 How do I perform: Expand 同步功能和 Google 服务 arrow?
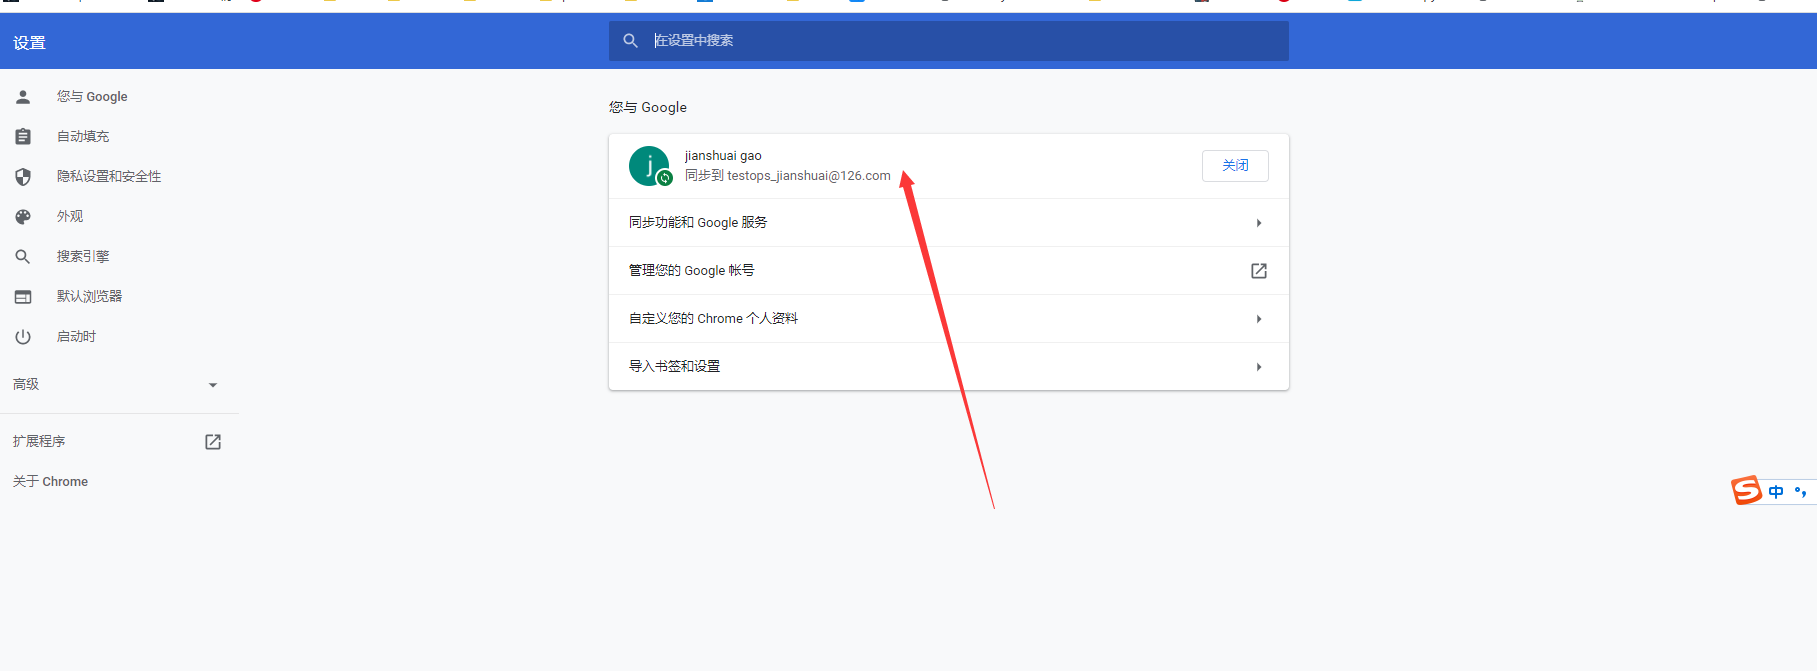coord(1259,223)
